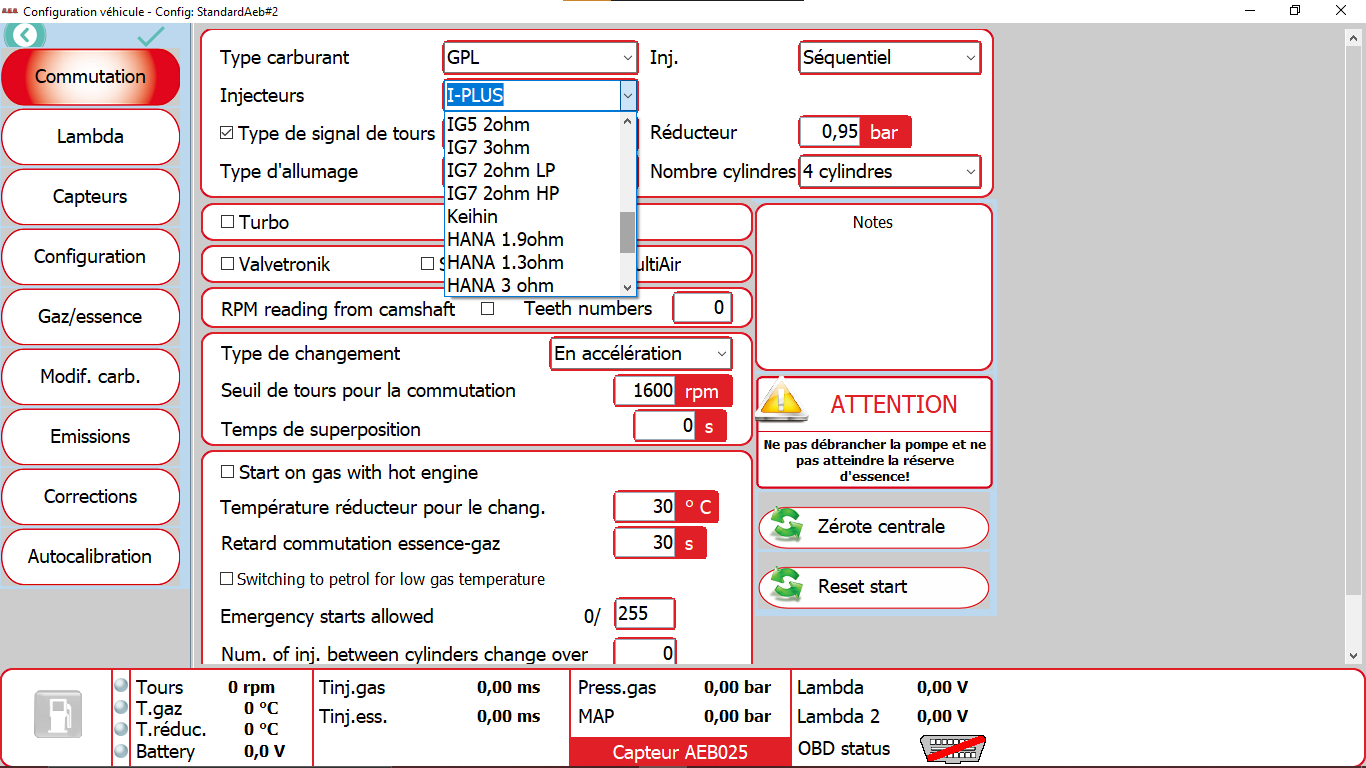The image size is (1366, 768).
Task: Select Keihin from the injector list
Action: (473, 217)
